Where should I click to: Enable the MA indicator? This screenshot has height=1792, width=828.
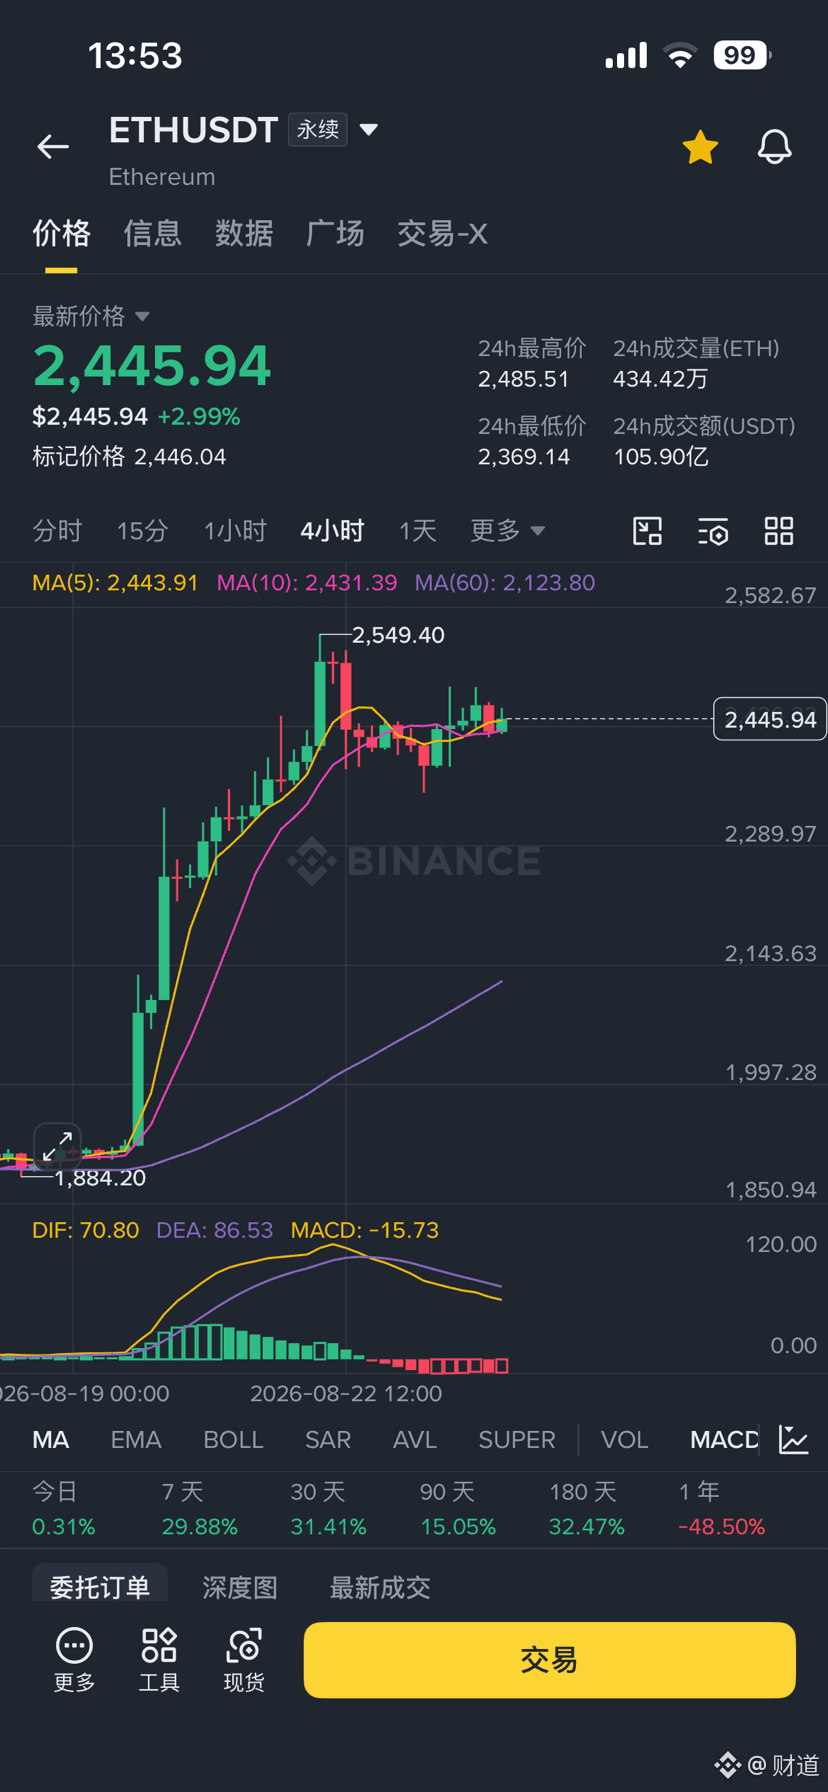[x=51, y=1440]
